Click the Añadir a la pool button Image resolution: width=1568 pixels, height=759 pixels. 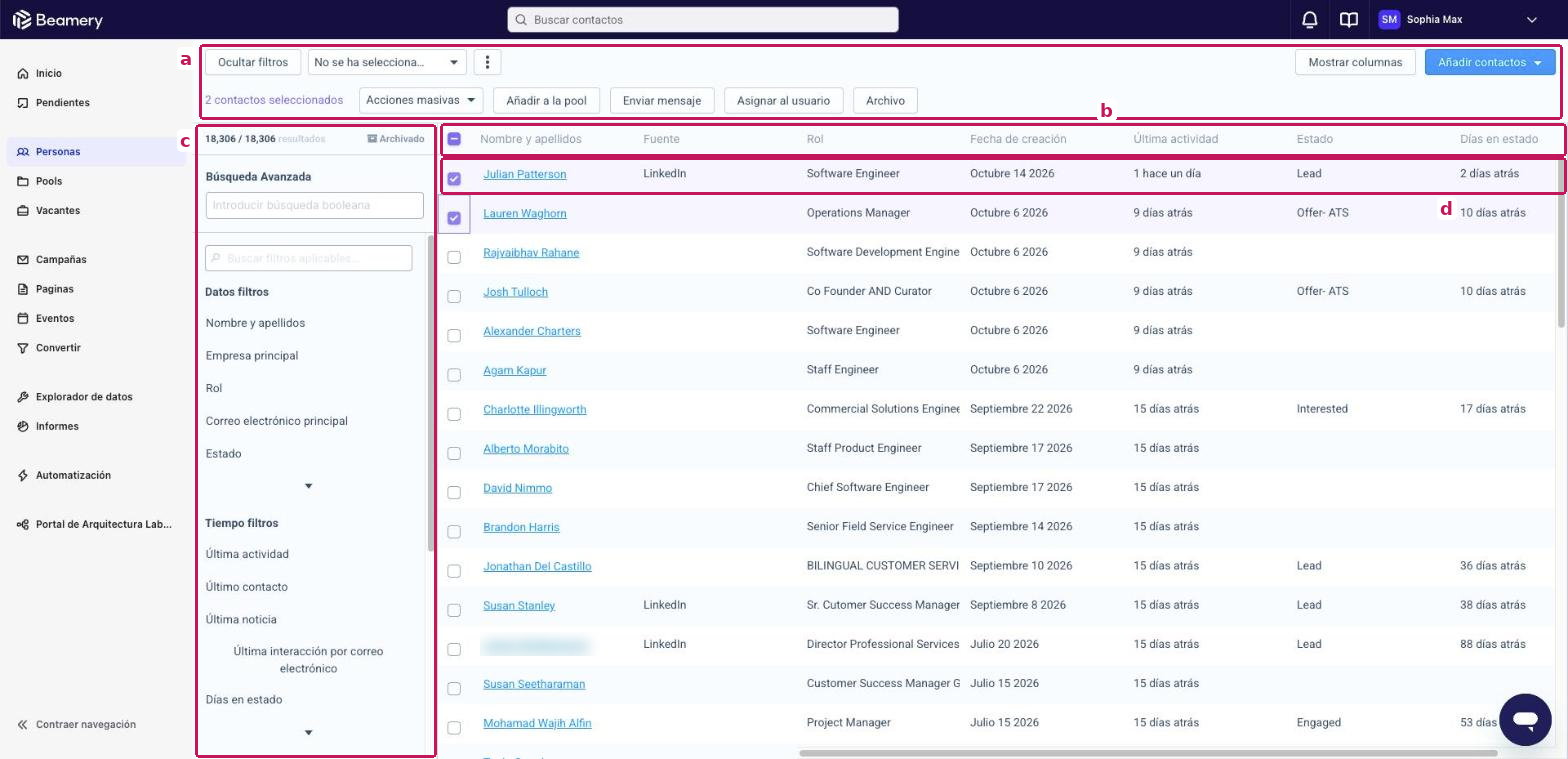[546, 100]
